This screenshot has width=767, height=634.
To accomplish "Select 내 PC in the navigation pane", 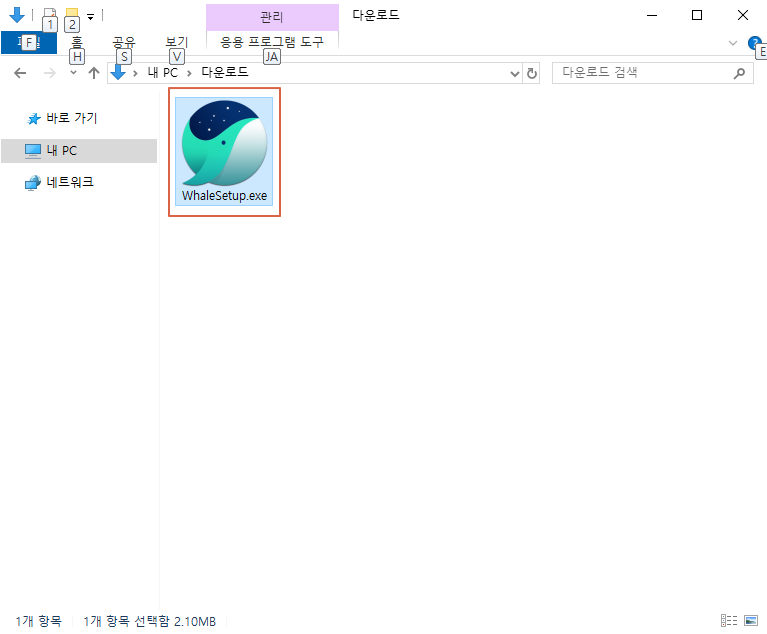I will 79,151.
